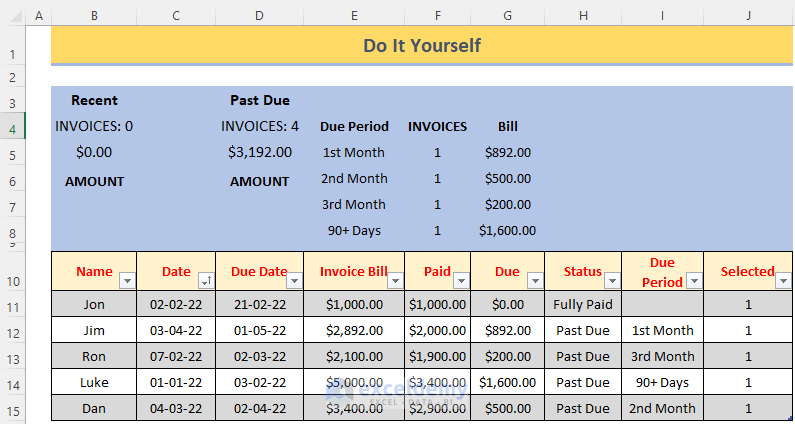Select column E header
This screenshot has width=795, height=424.
tap(354, 16)
